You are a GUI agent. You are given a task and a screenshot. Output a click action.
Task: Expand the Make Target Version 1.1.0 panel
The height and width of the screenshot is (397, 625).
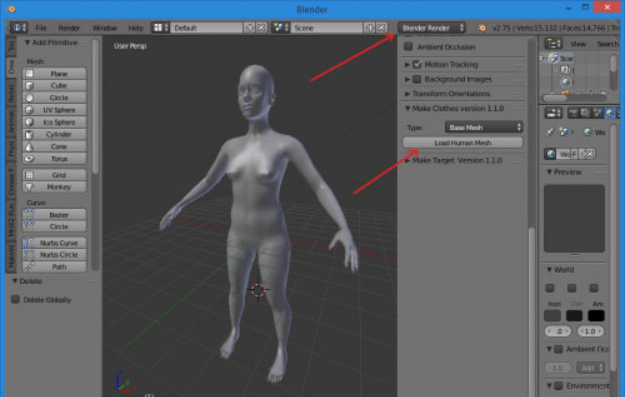(407, 161)
